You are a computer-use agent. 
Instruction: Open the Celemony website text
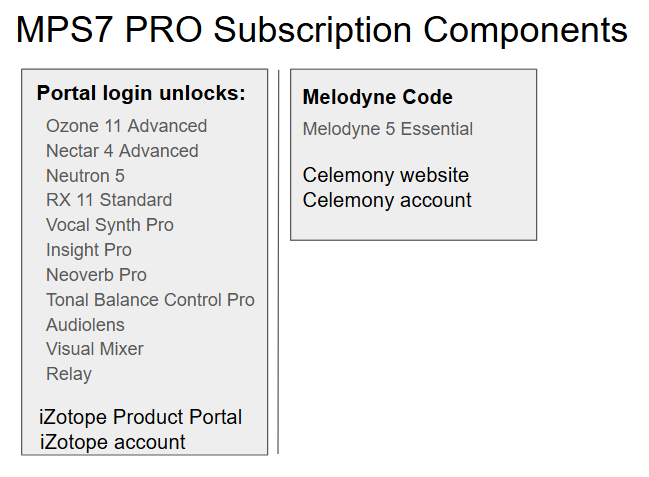(385, 175)
